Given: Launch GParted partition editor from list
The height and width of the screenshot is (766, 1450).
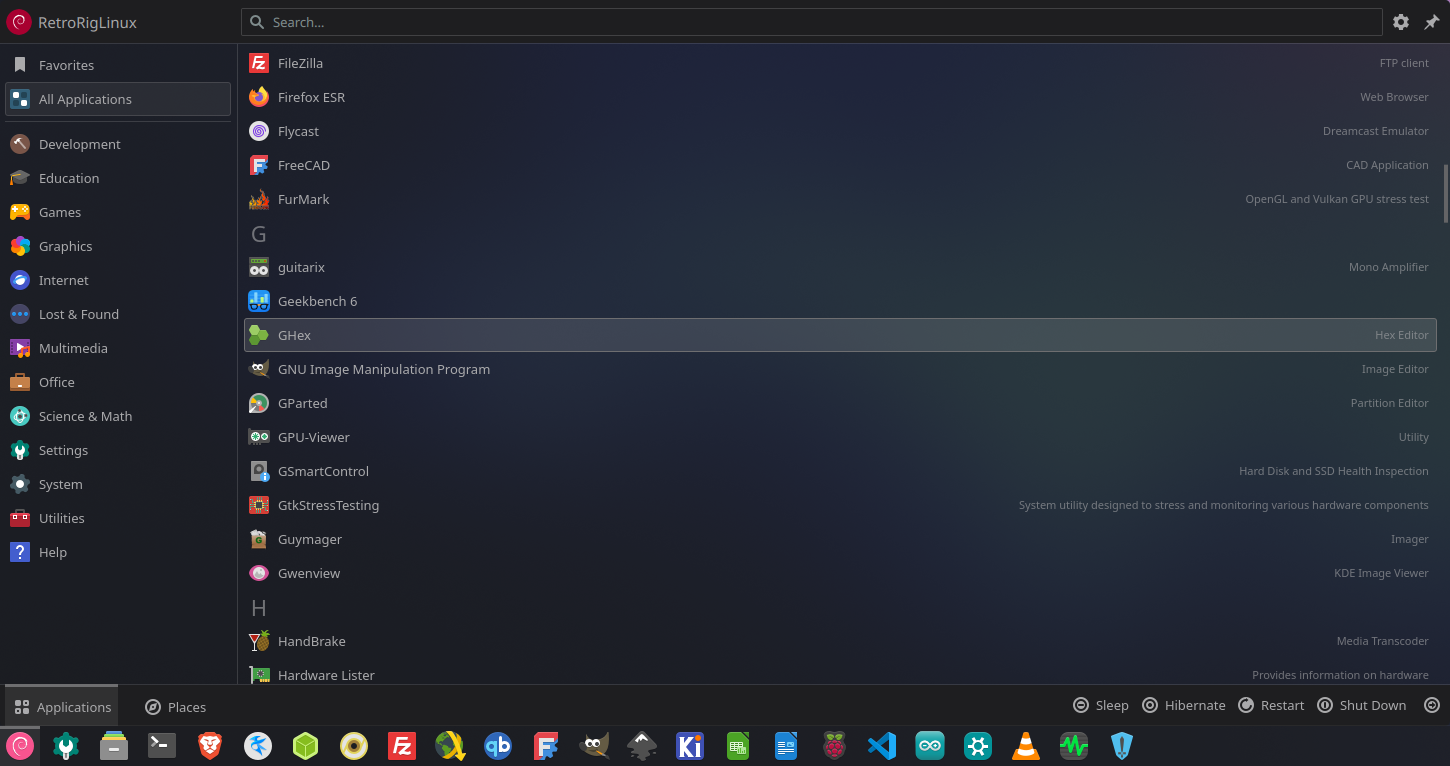Looking at the screenshot, I should click(x=303, y=403).
